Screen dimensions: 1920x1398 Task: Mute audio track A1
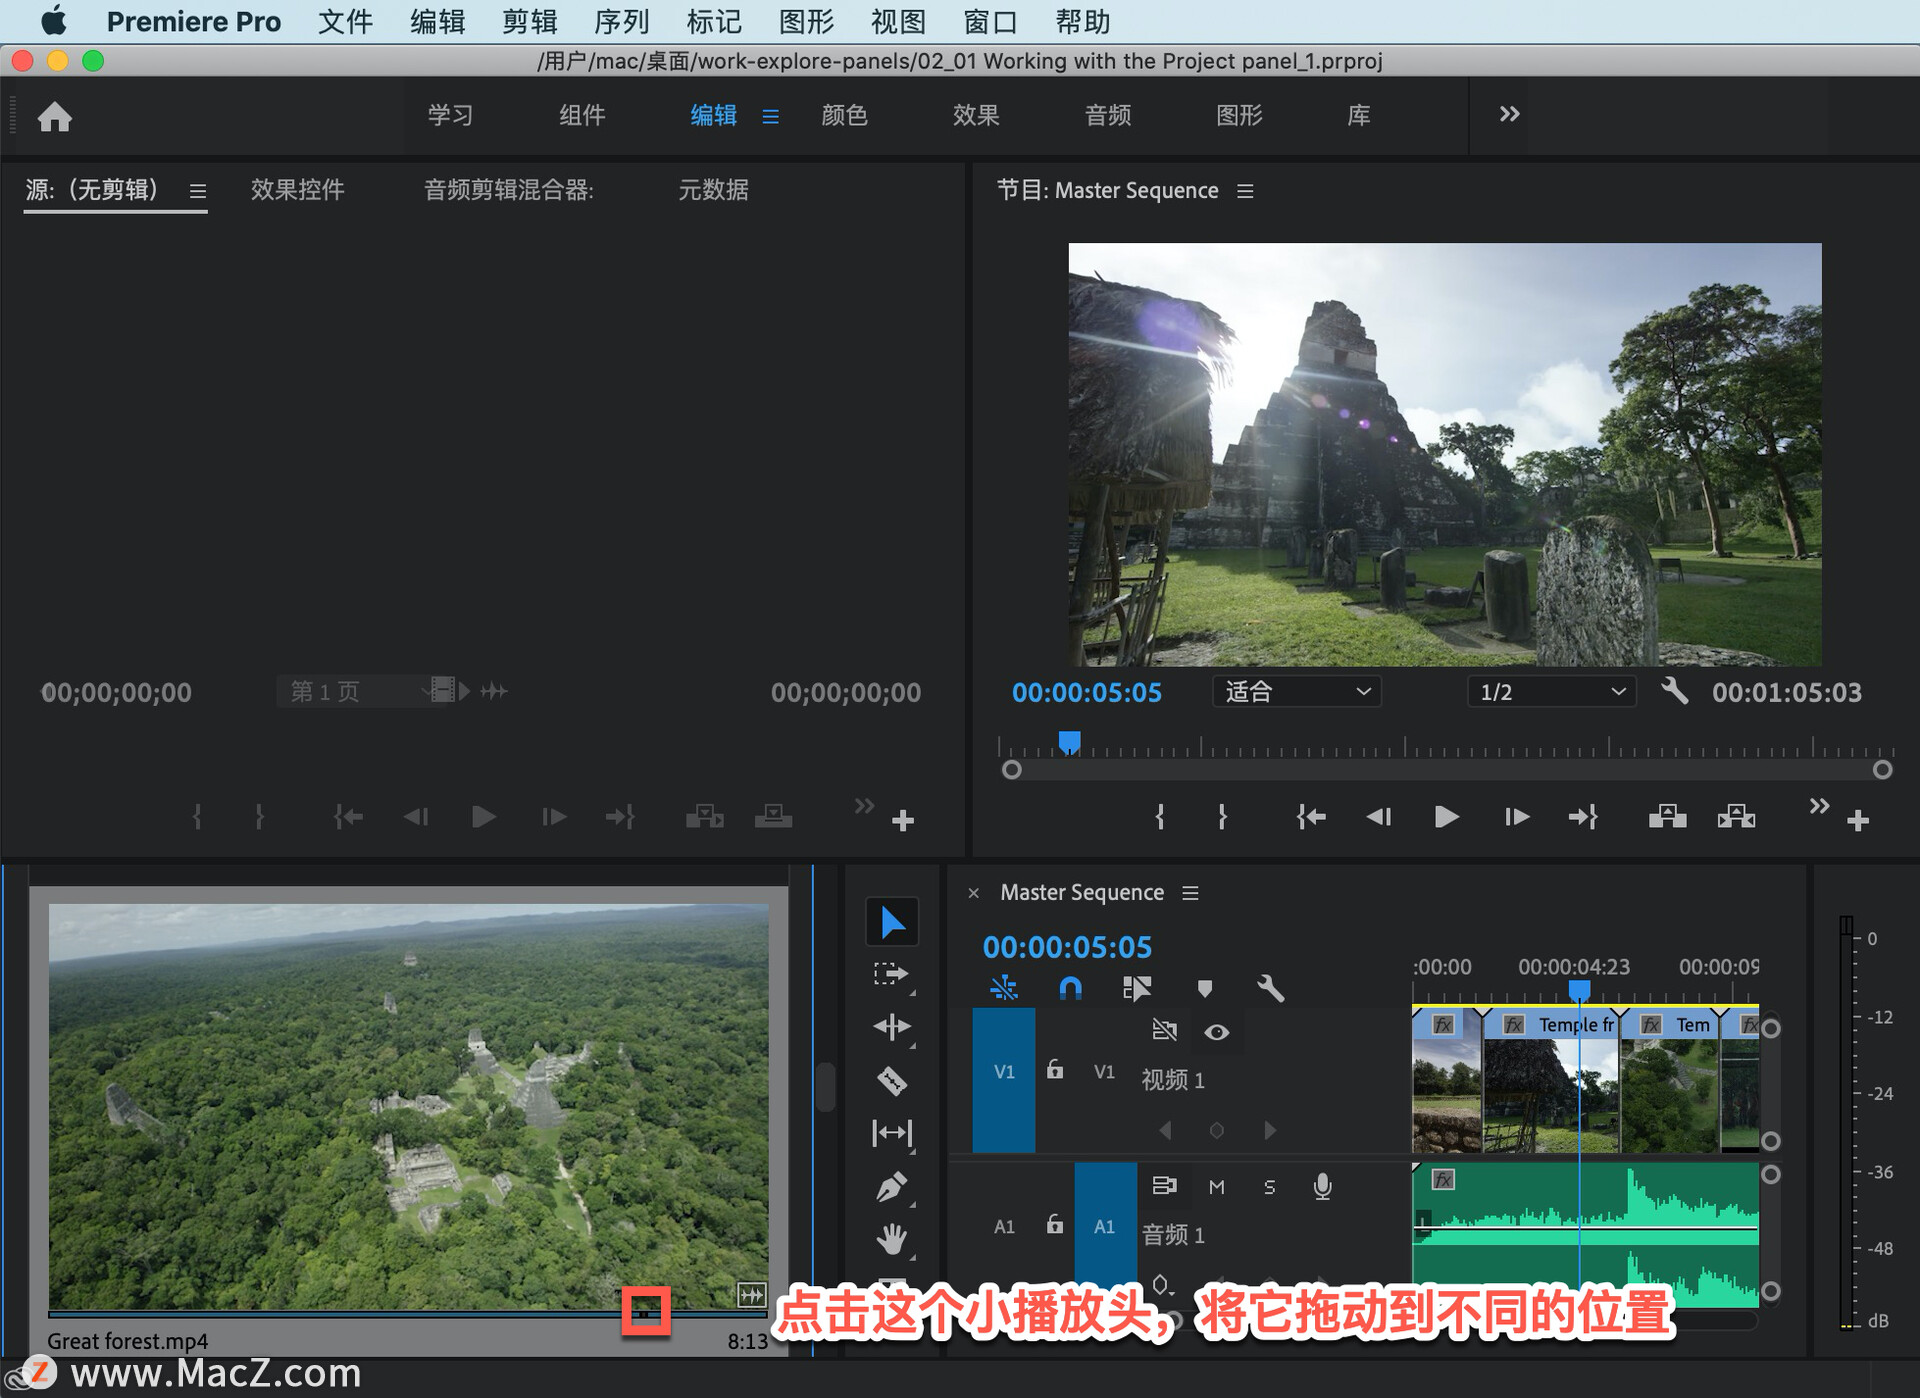point(1216,1187)
